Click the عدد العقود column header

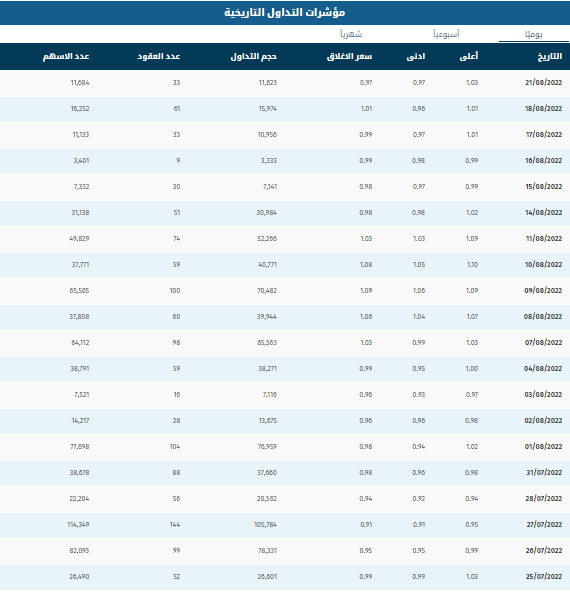coord(159,56)
